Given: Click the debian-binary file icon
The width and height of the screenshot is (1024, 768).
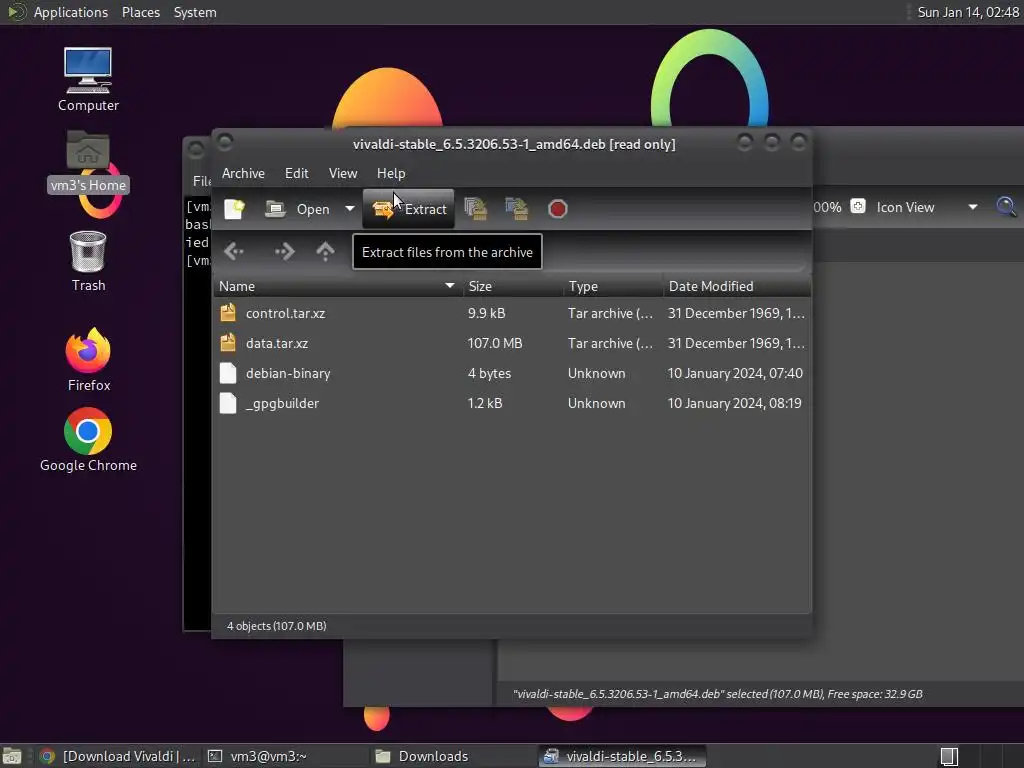Looking at the screenshot, I should click(x=228, y=373).
